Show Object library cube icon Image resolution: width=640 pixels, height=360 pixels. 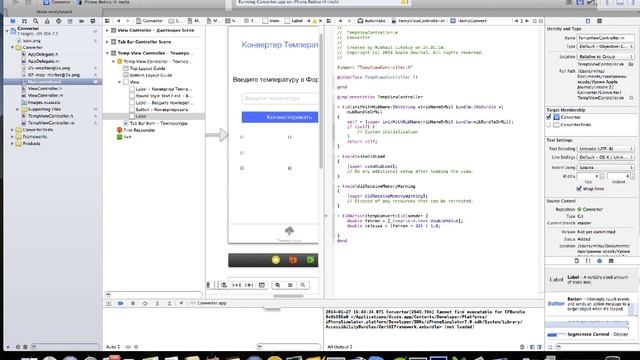point(600,261)
